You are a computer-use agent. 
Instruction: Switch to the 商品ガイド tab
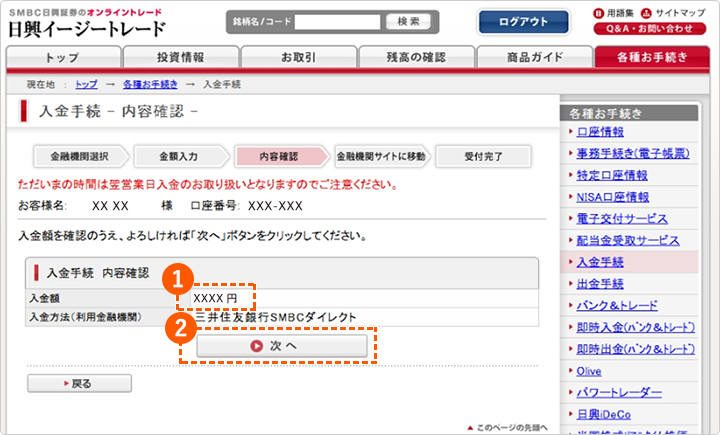tap(534, 57)
